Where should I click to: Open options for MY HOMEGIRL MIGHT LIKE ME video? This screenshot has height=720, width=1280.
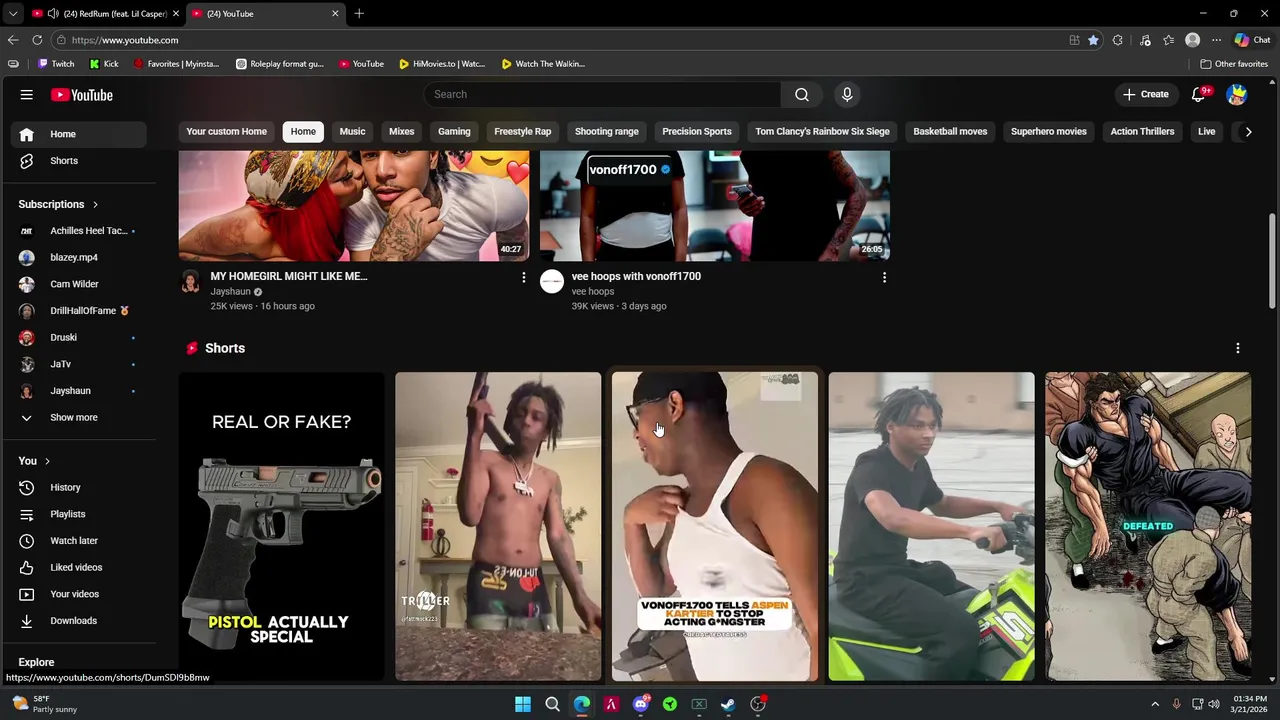coord(523,277)
